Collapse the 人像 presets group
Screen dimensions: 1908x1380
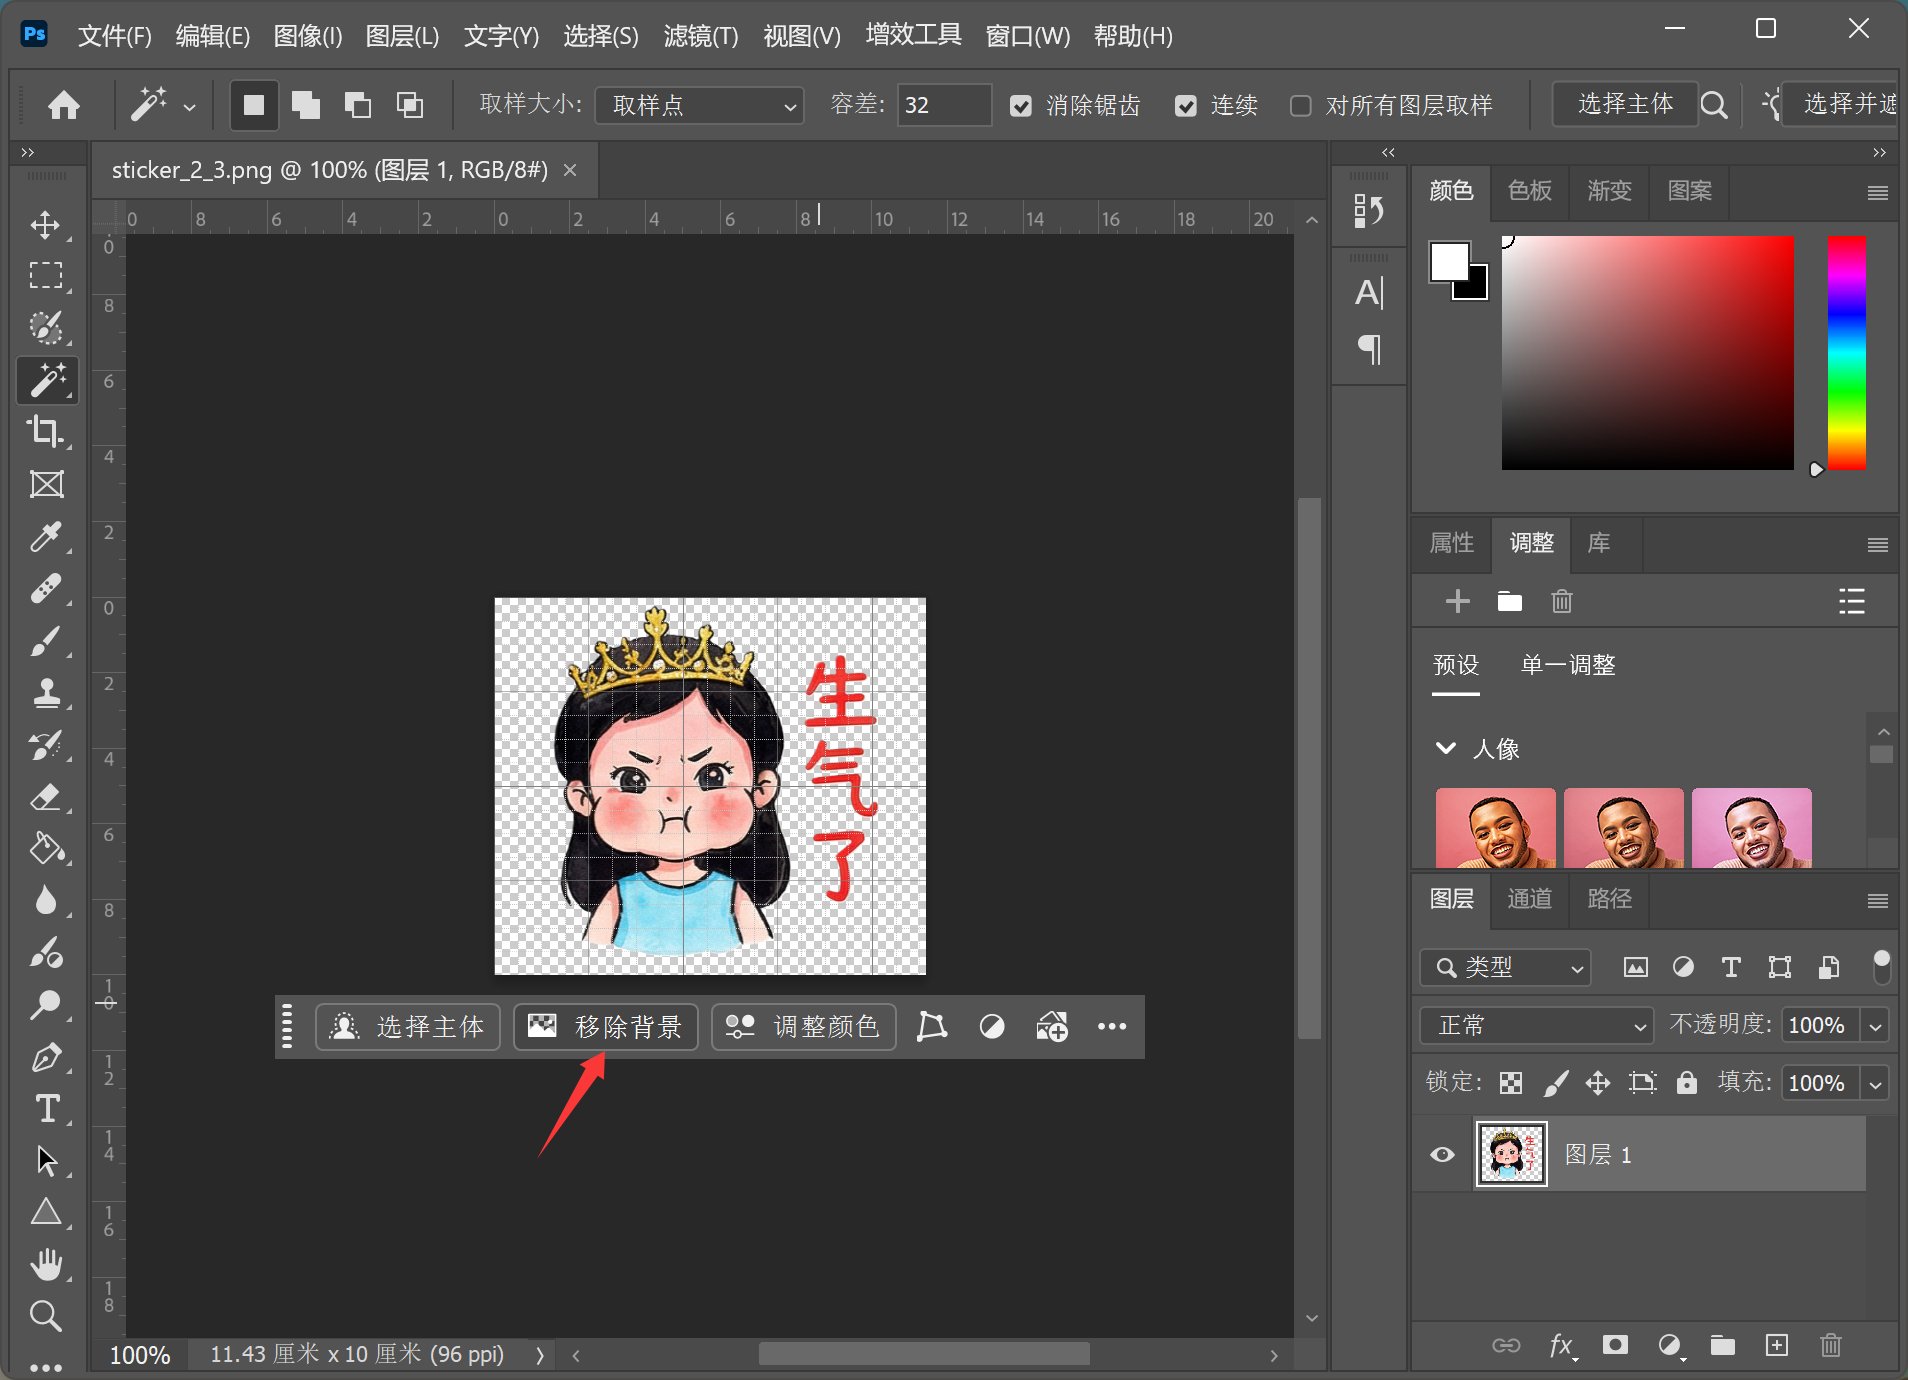[x=1446, y=748]
